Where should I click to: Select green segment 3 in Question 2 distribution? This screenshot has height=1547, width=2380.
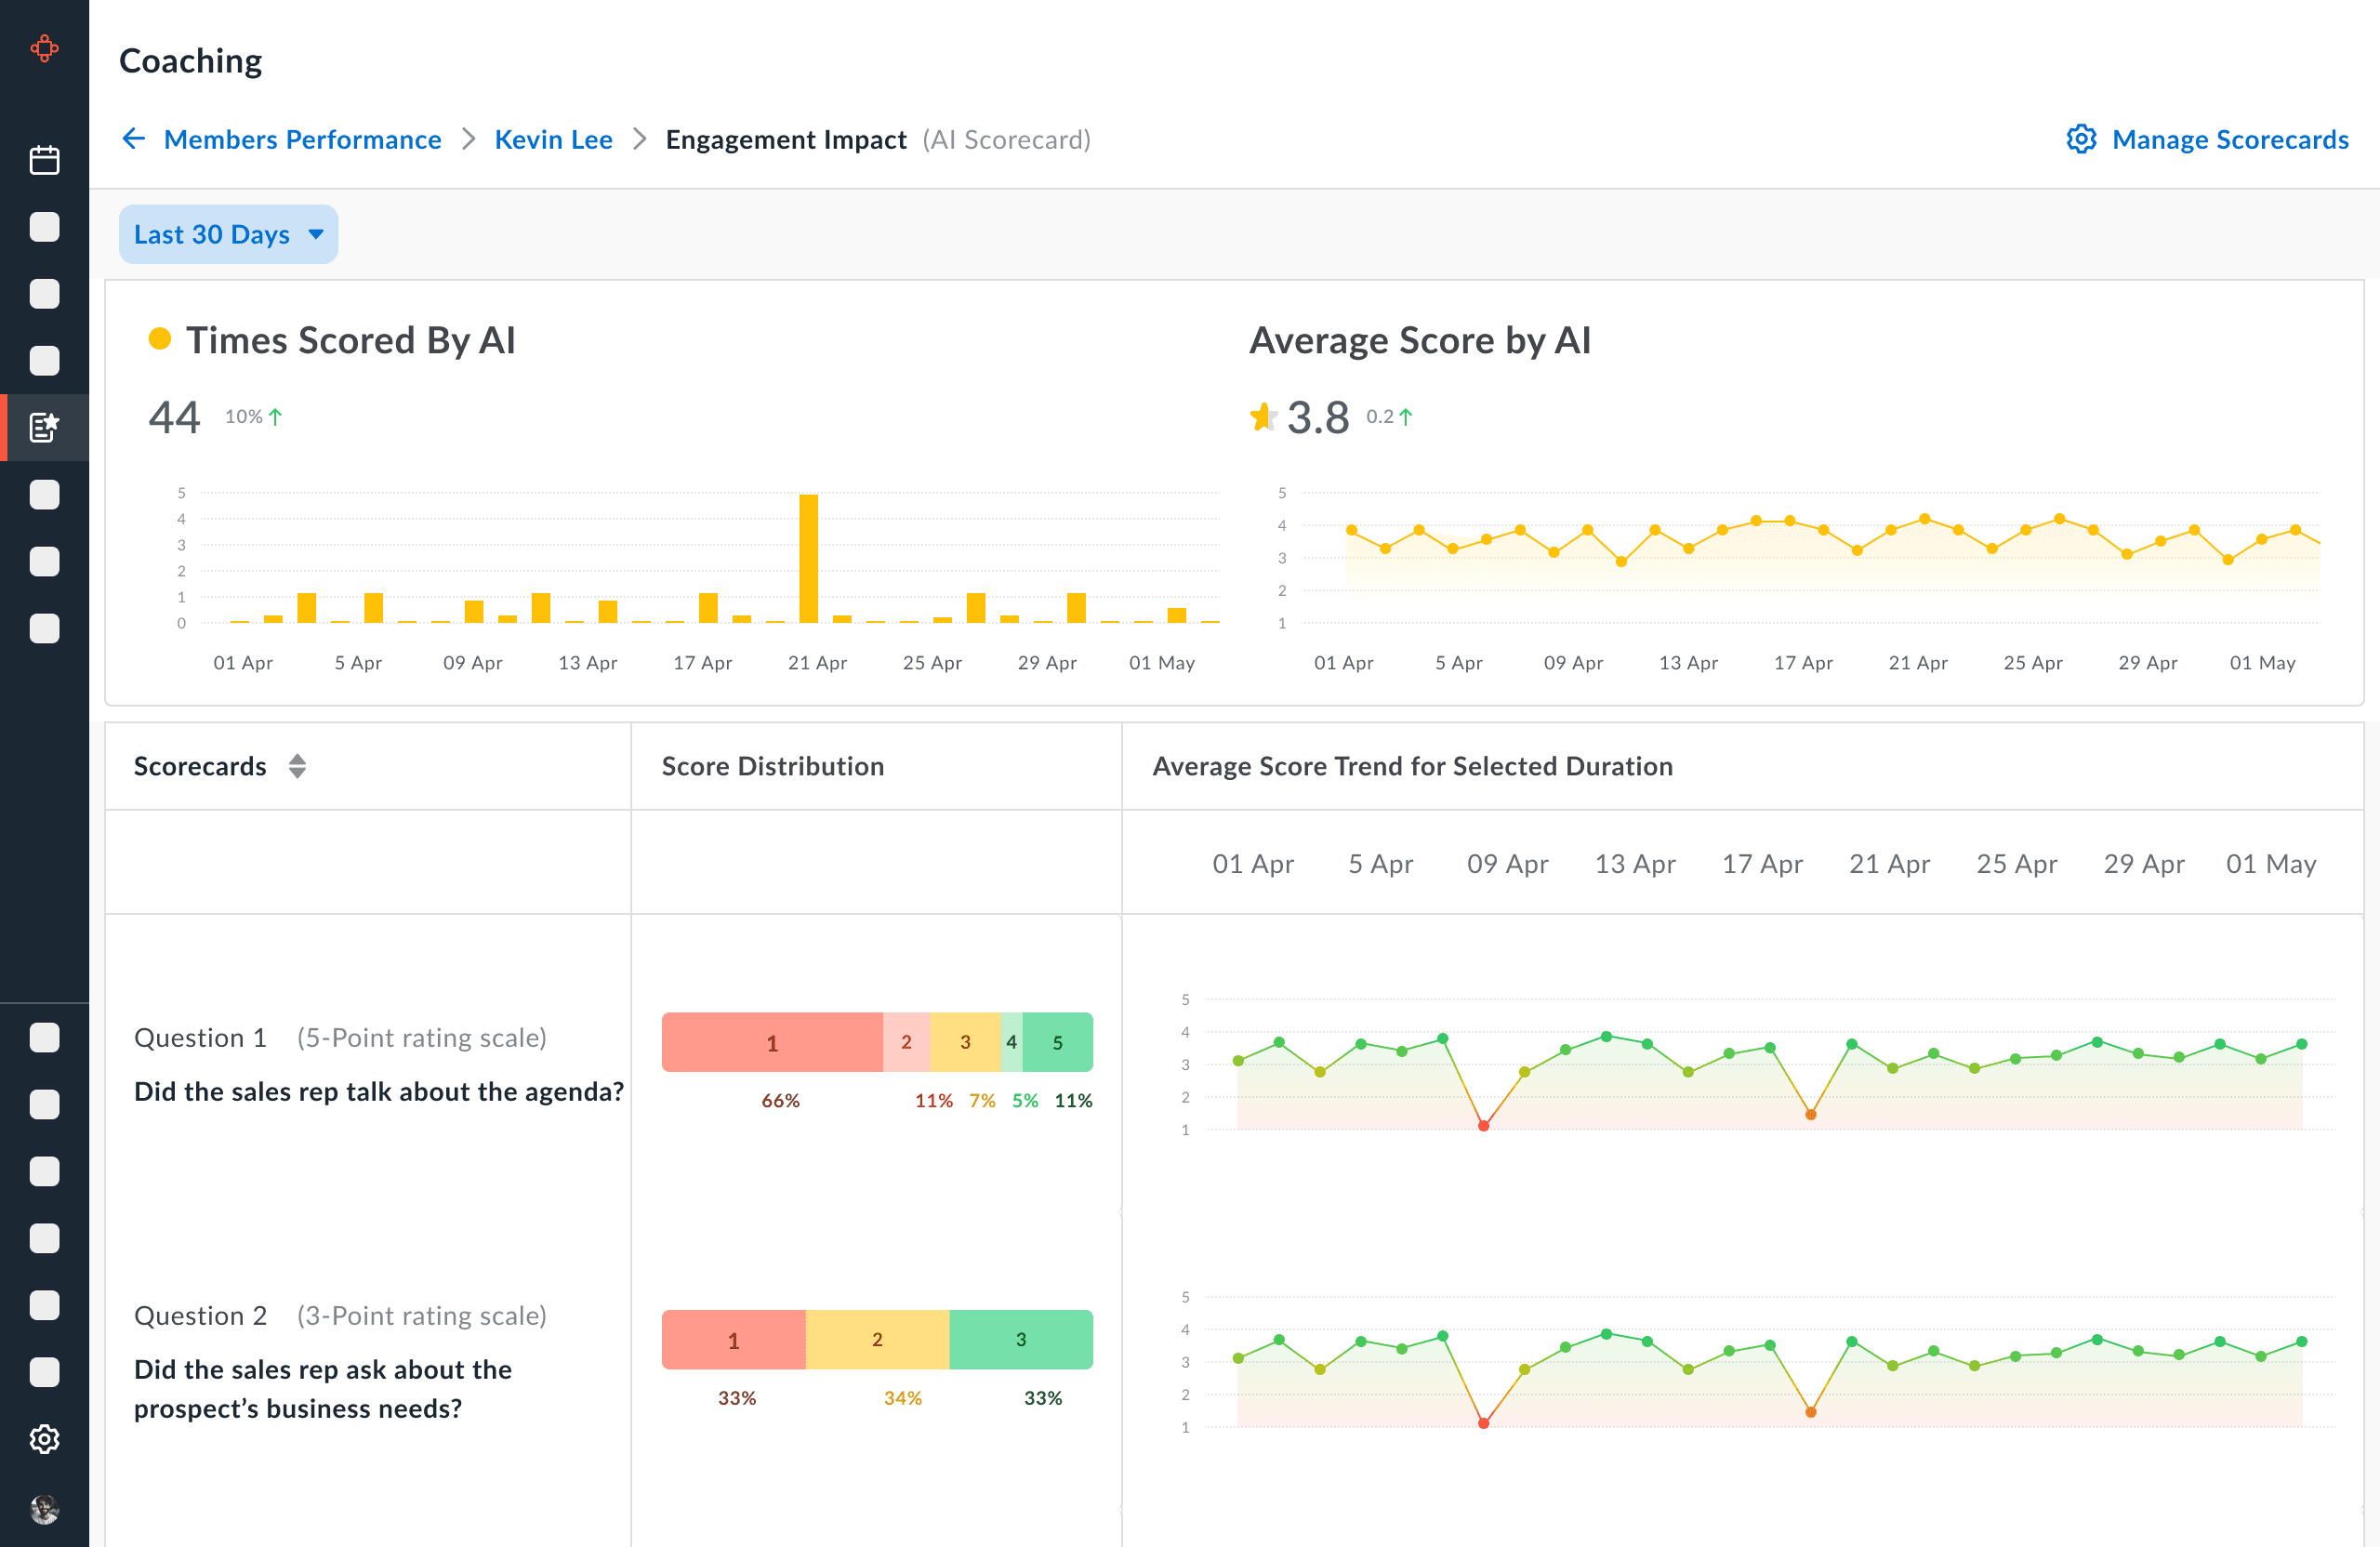click(1020, 1339)
